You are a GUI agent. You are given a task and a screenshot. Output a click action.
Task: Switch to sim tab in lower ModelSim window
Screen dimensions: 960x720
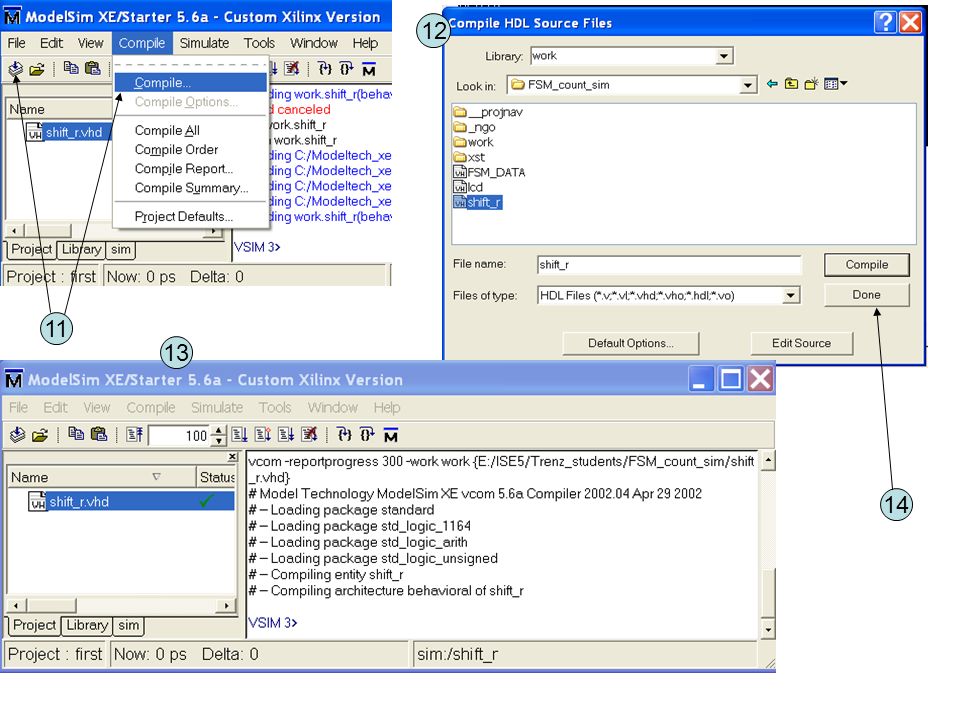(129, 625)
